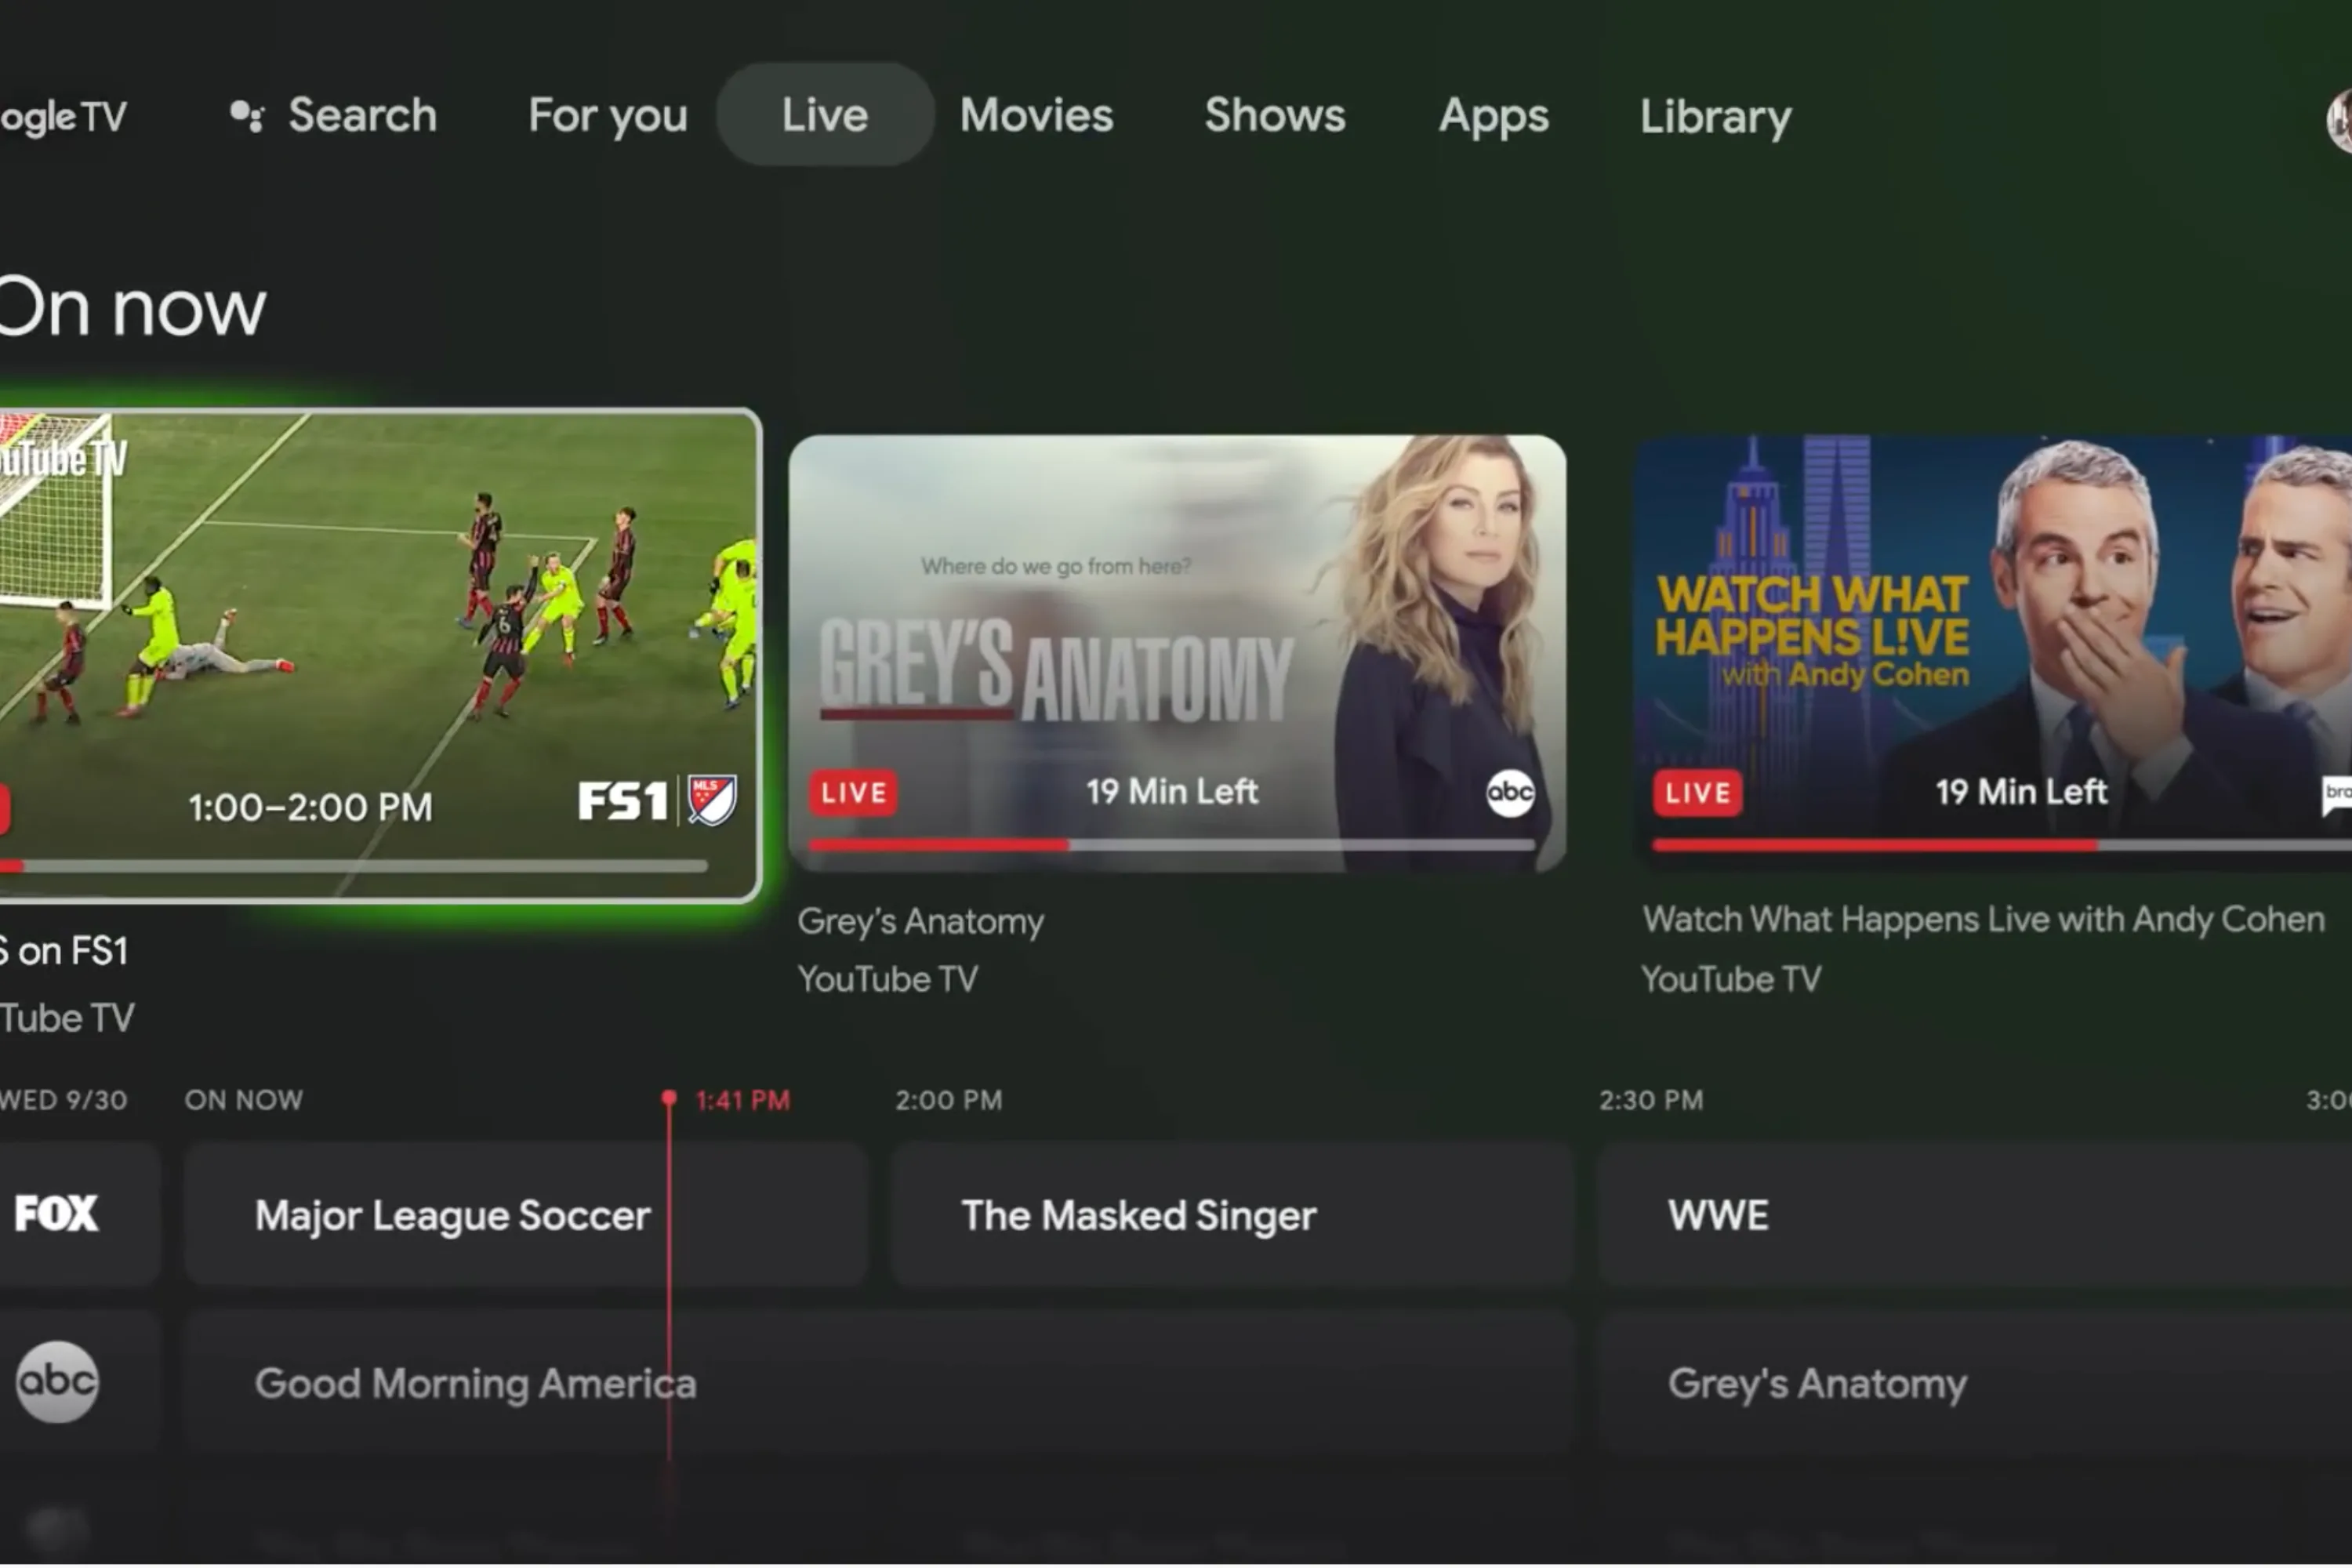Image resolution: width=2352 pixels, height=1568 pixels.
Task: Click YouTube TV text under Watch What Happens
Action: 1731,979
